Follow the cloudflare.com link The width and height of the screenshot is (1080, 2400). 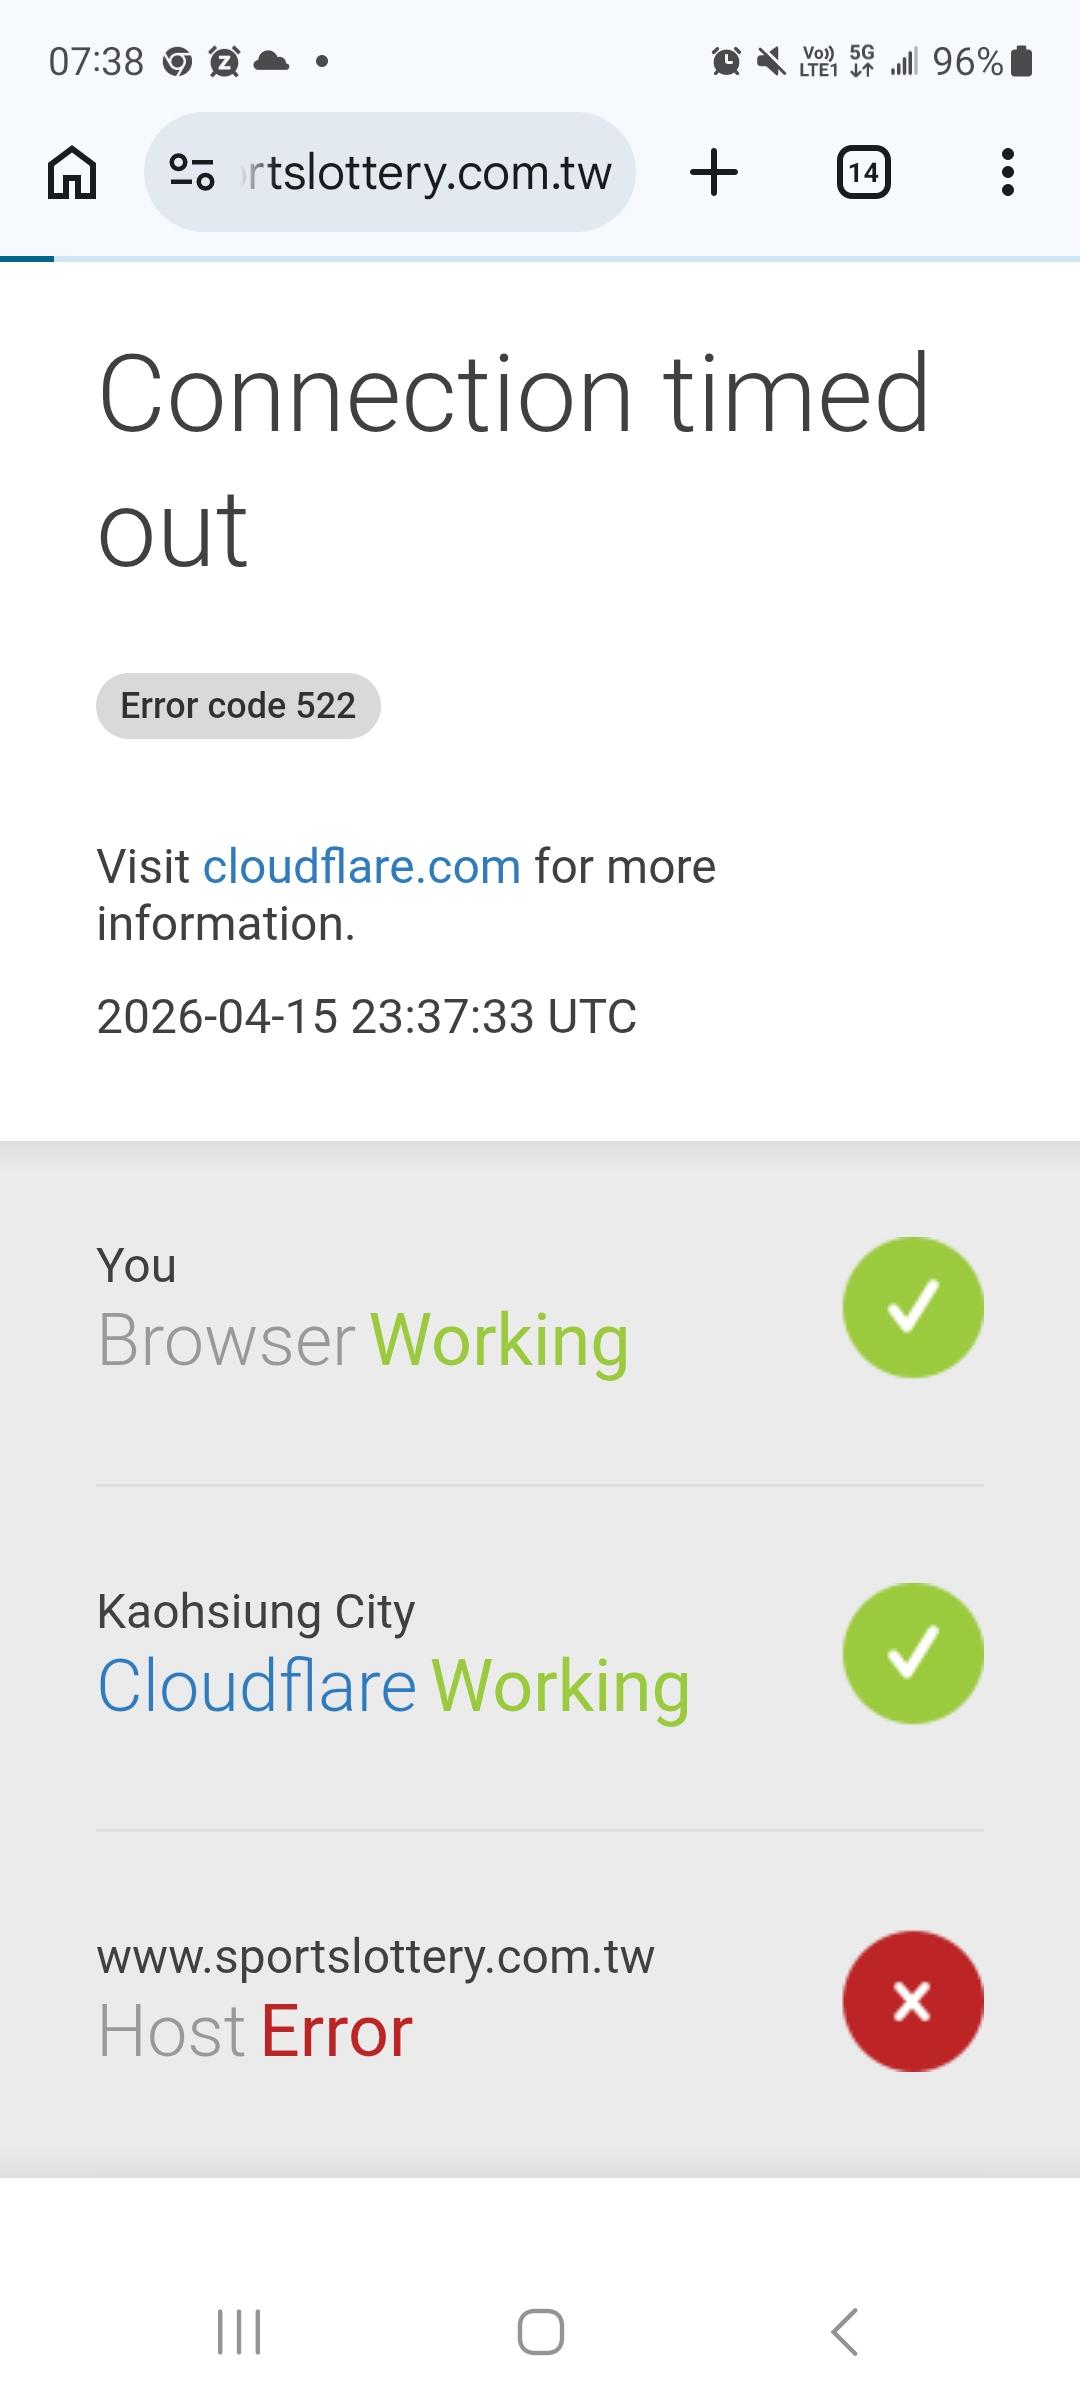(x=362, y=866)
